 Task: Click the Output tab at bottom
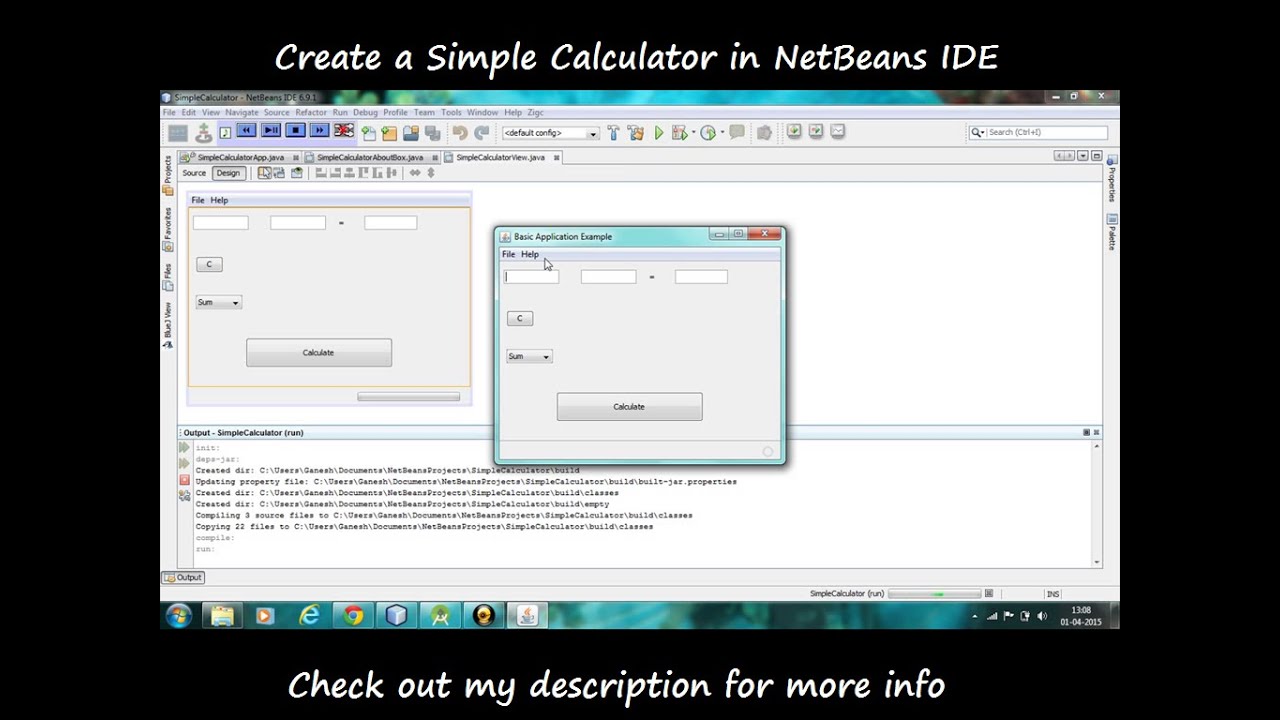[183, 577]
